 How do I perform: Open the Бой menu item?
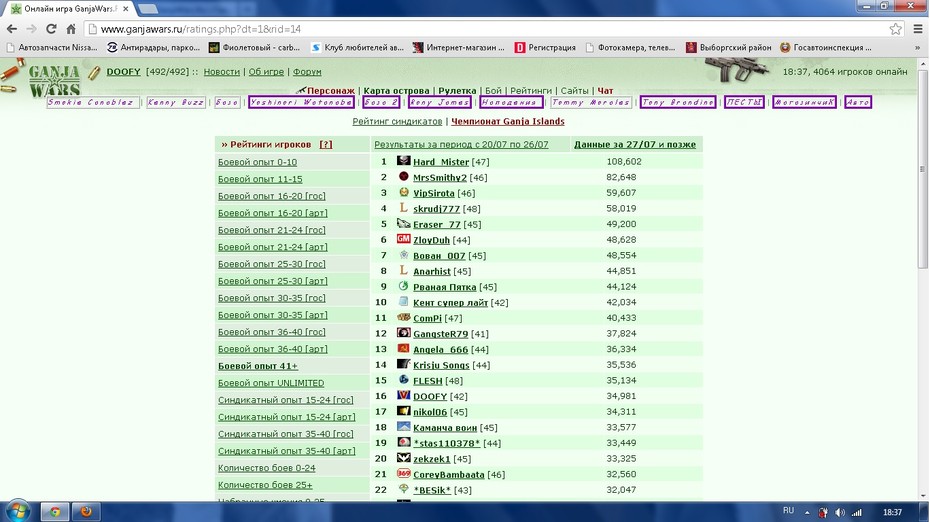493,91
